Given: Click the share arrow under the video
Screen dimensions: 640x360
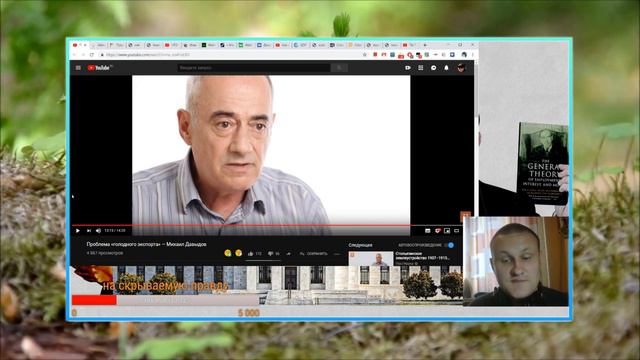Looking at the screenshot, I should point(289,253).
